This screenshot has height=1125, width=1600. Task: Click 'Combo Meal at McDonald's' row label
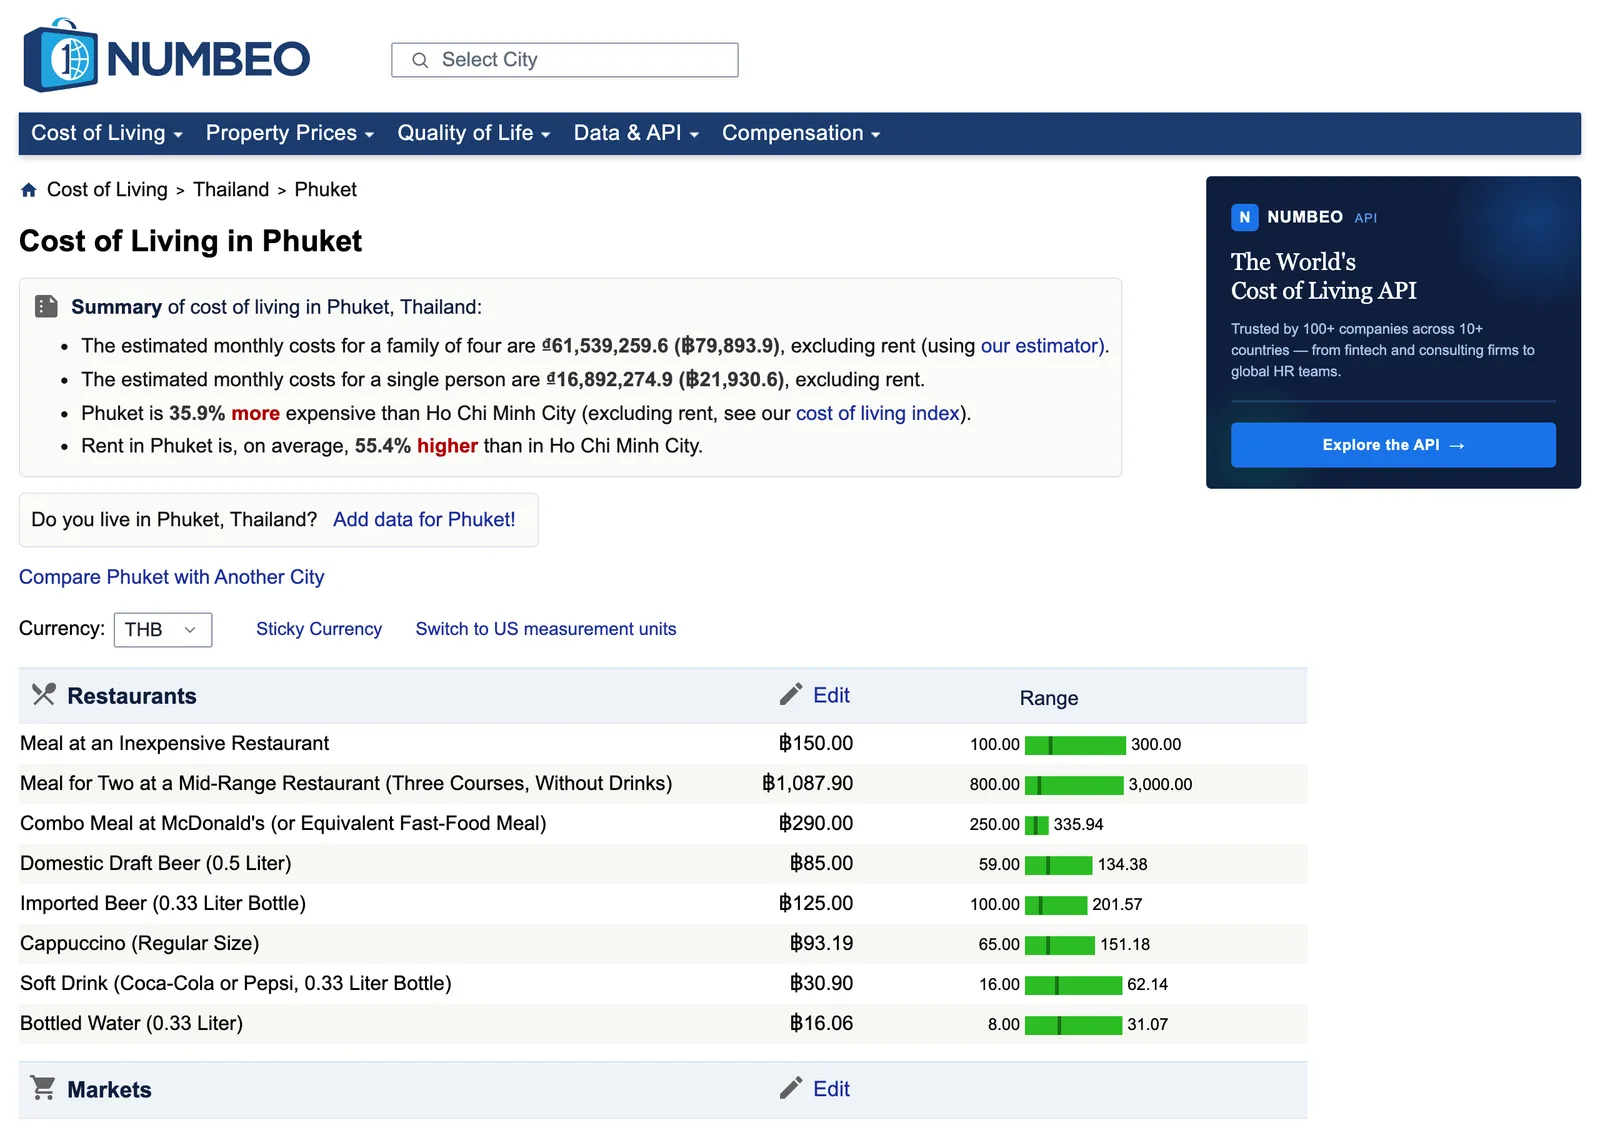pyautogui.click(x=283, y=824)
